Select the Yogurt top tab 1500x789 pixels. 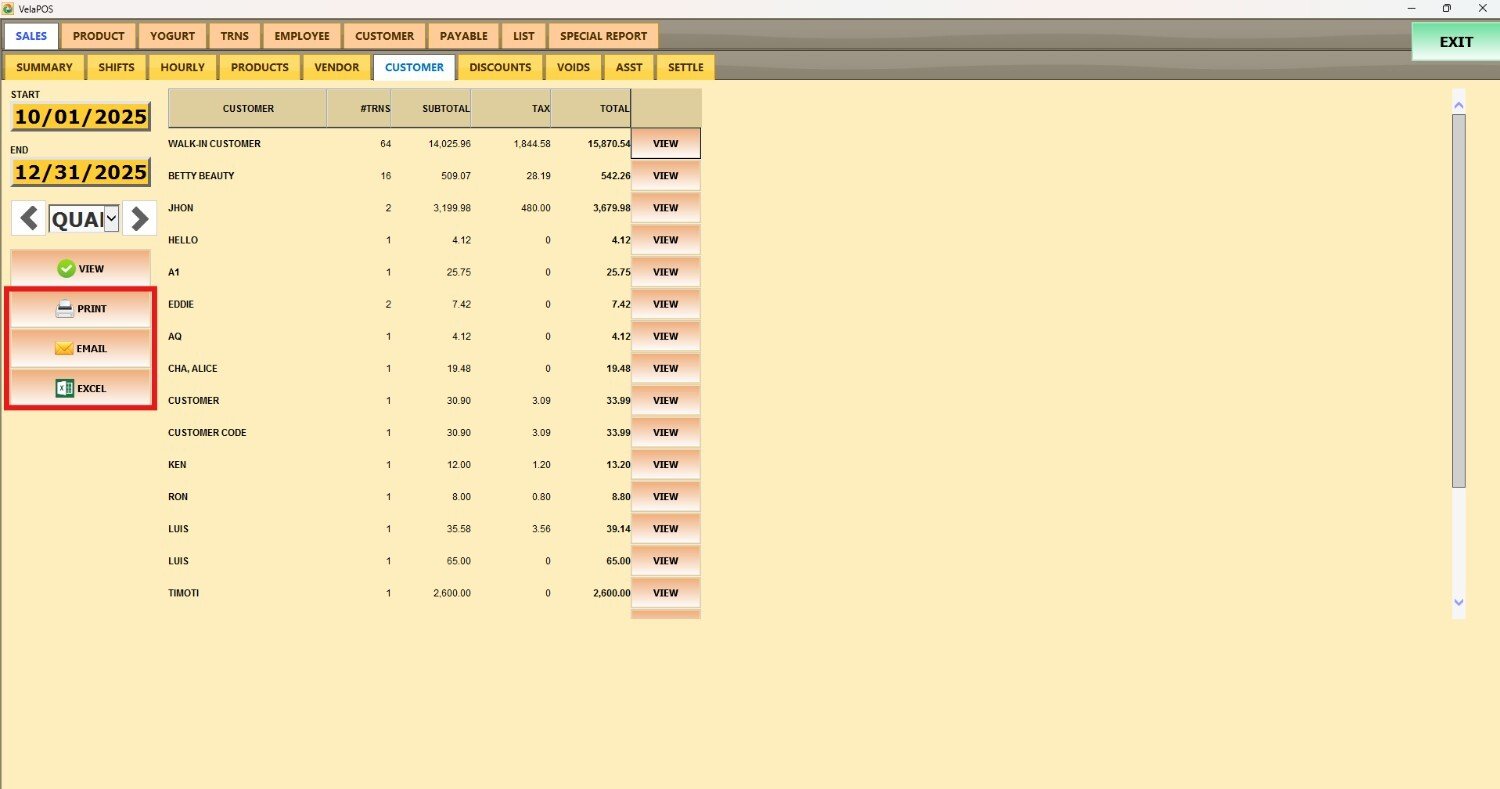pyautogui.click(x=172, y=36)
